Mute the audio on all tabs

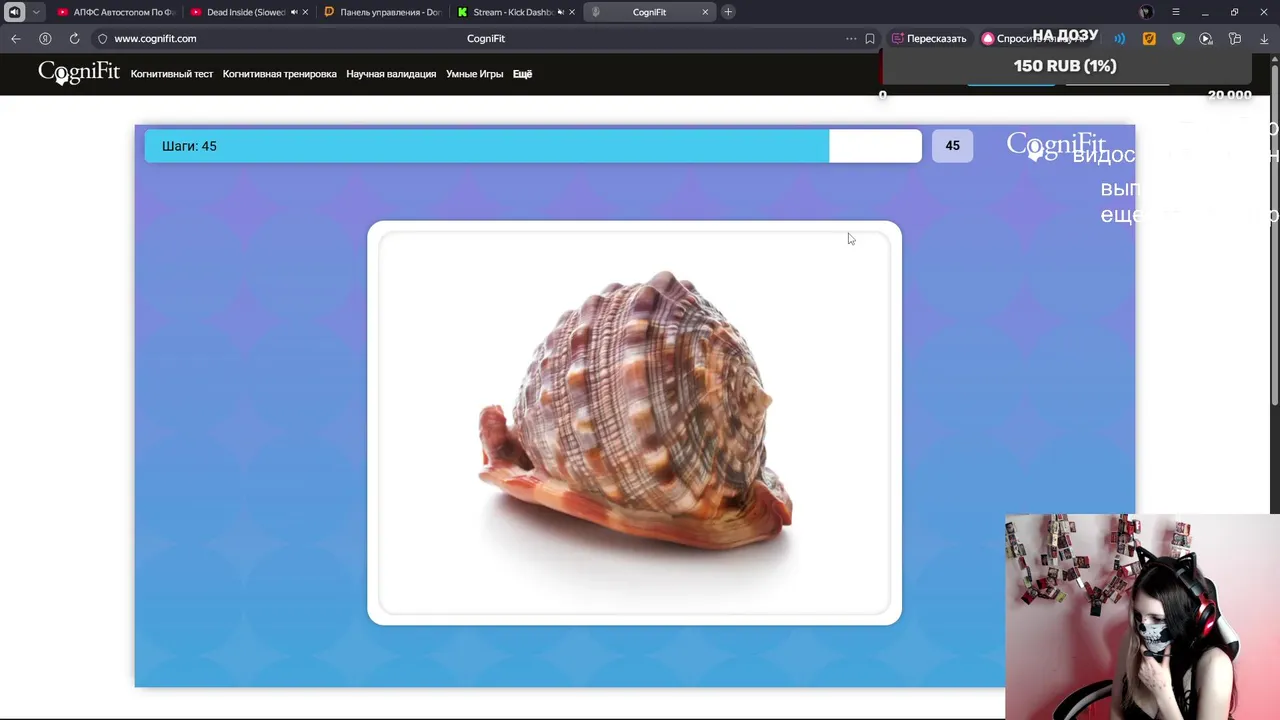coord(15,12)
